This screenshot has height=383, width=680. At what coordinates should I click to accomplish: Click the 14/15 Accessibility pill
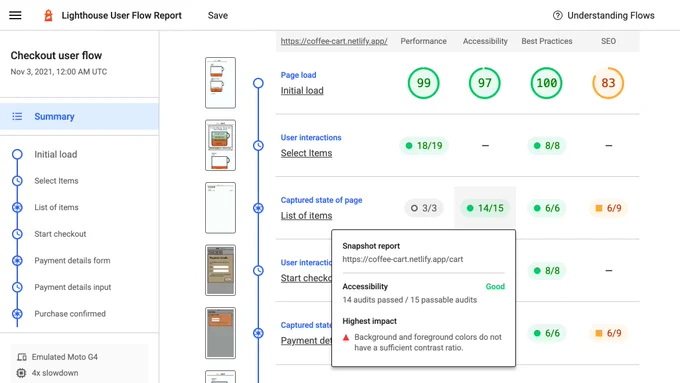(485, 208)
